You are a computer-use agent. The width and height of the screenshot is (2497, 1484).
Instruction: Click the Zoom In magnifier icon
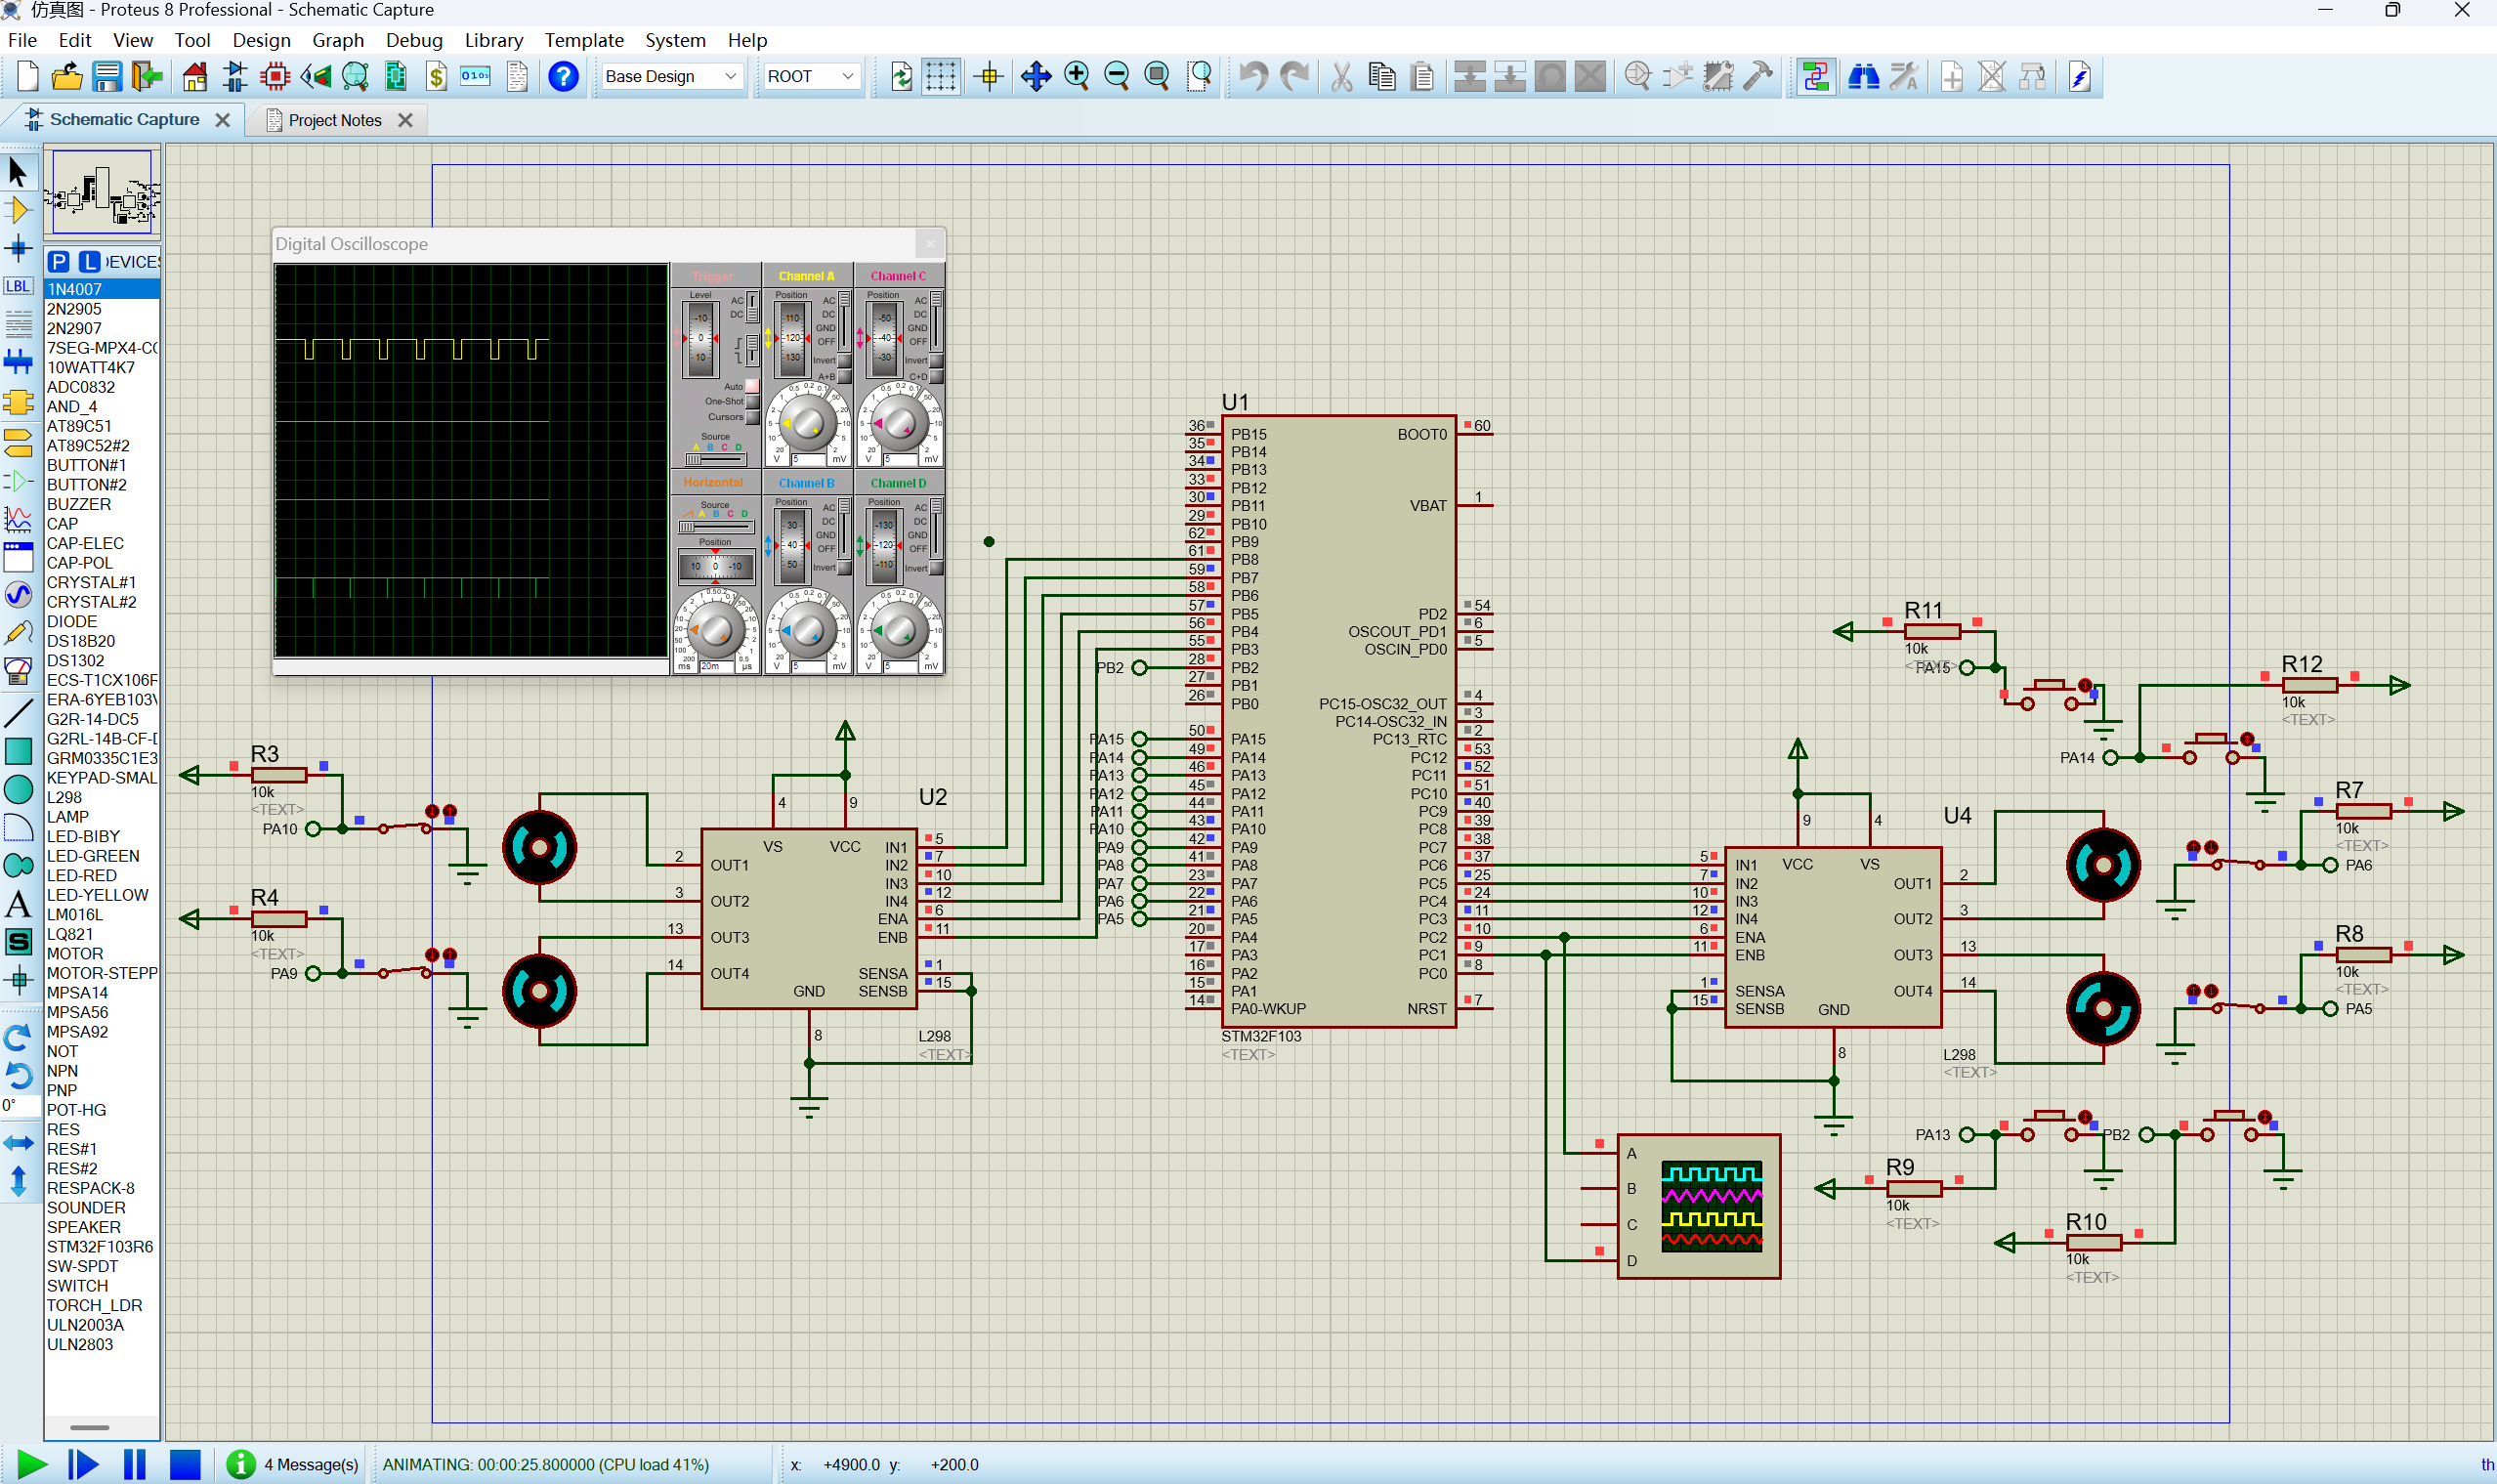1077,77
